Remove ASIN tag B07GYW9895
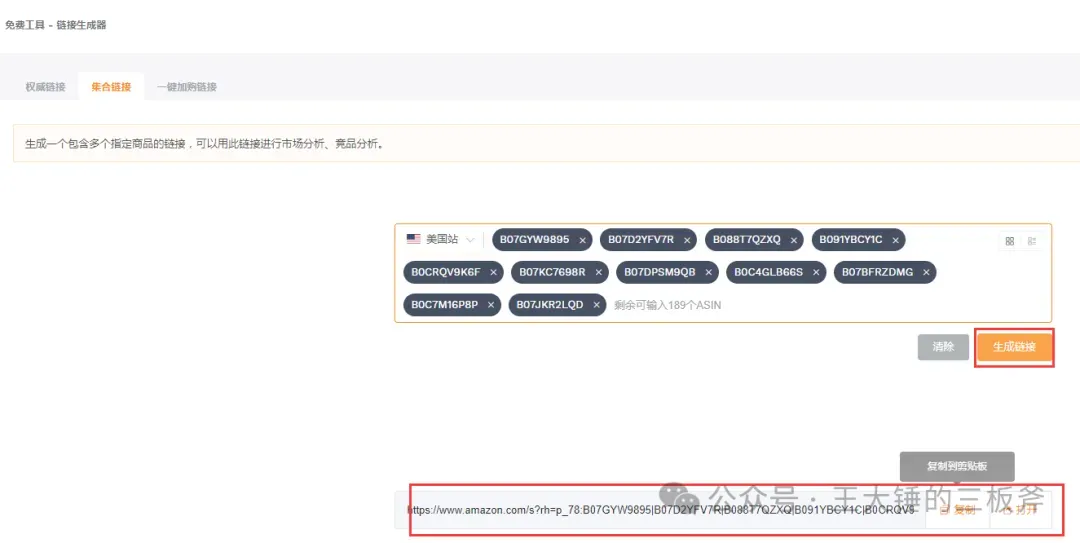Viewport: 1080px width, 543px height. point(583,240)
